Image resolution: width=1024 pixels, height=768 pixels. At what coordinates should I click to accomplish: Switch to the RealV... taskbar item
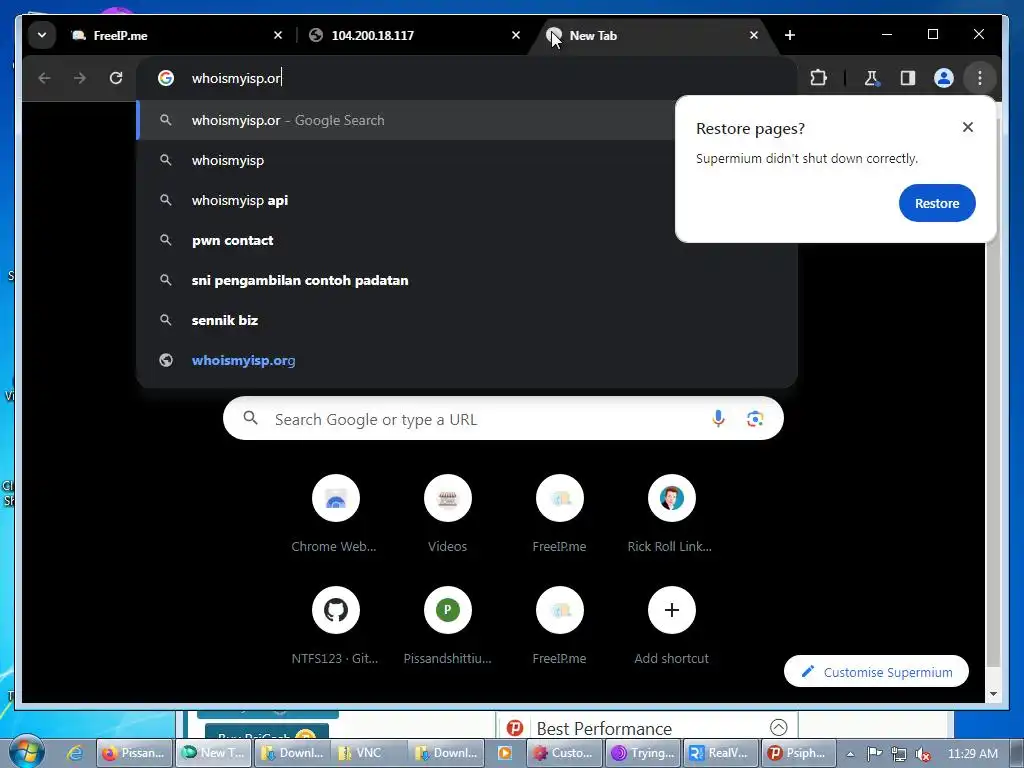point(720,753)
